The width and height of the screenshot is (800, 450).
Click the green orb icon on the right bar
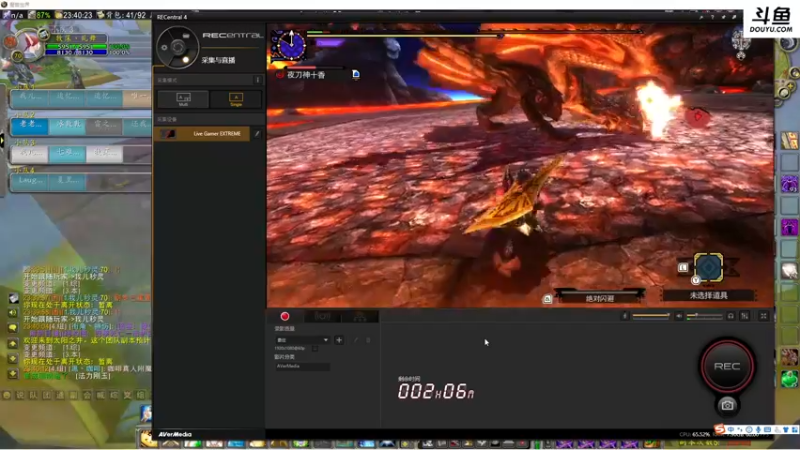(x=789, y=379)
